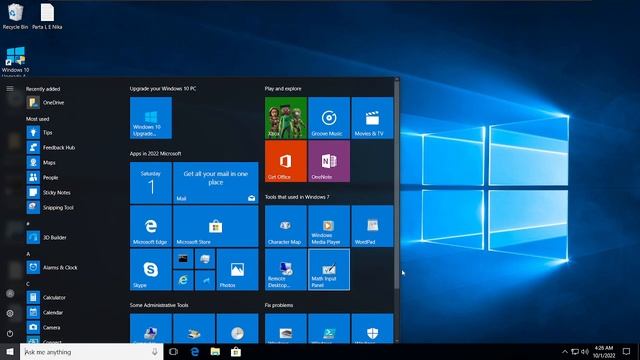Screen dimensions: 640x360
Task: Open the WordPad tile
Action: pos(372,226)
